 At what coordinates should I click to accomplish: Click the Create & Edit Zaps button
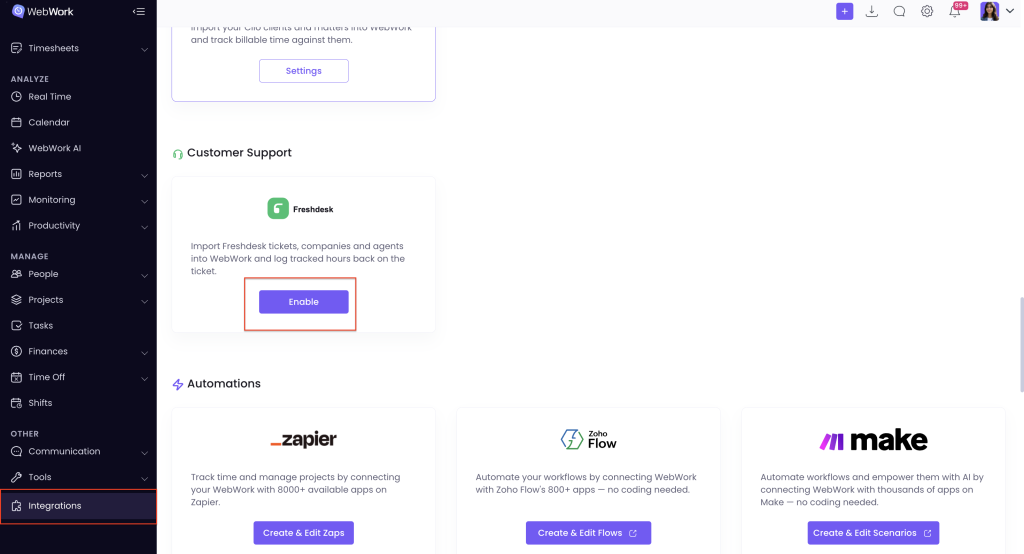click(x=304, y=533)
